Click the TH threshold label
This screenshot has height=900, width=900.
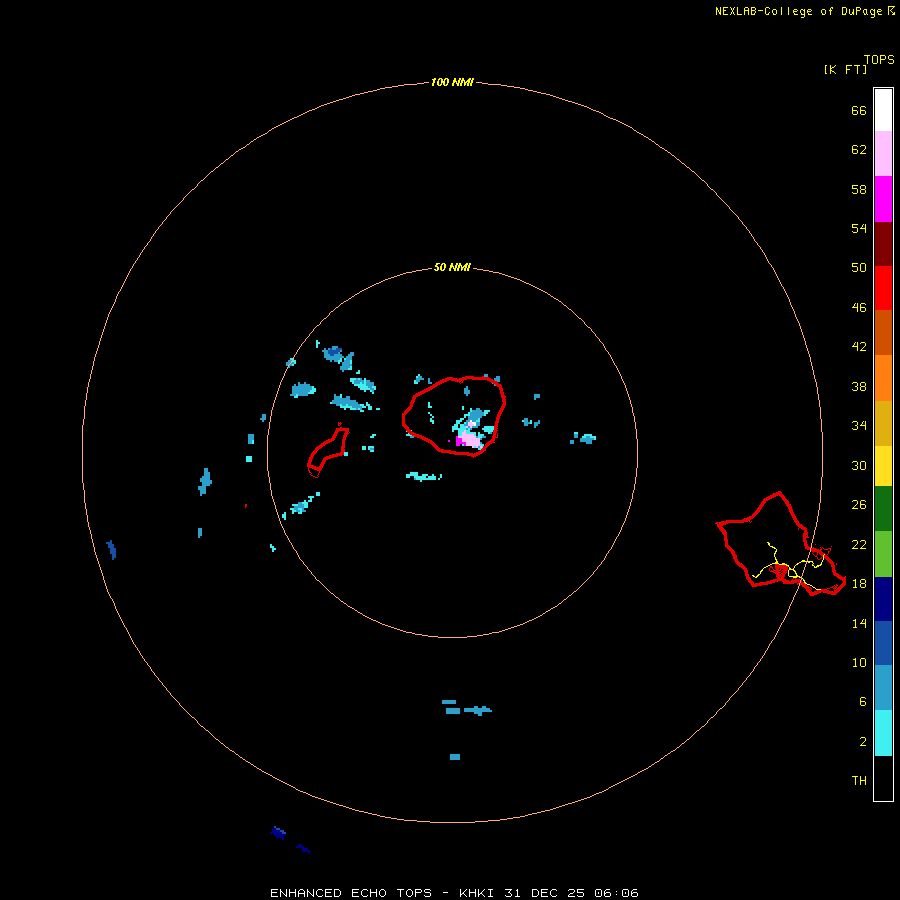[859, 781]
